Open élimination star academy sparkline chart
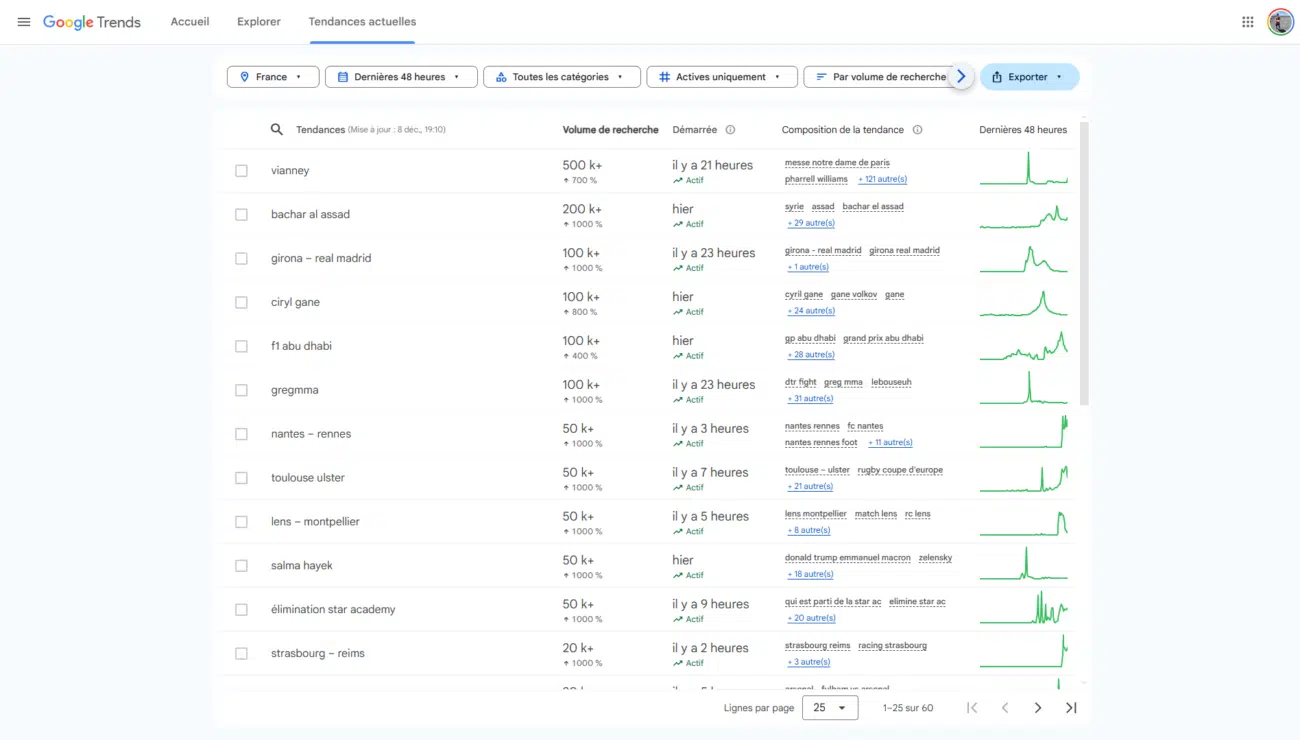1300x740 pixels. tap(1023, 609)
